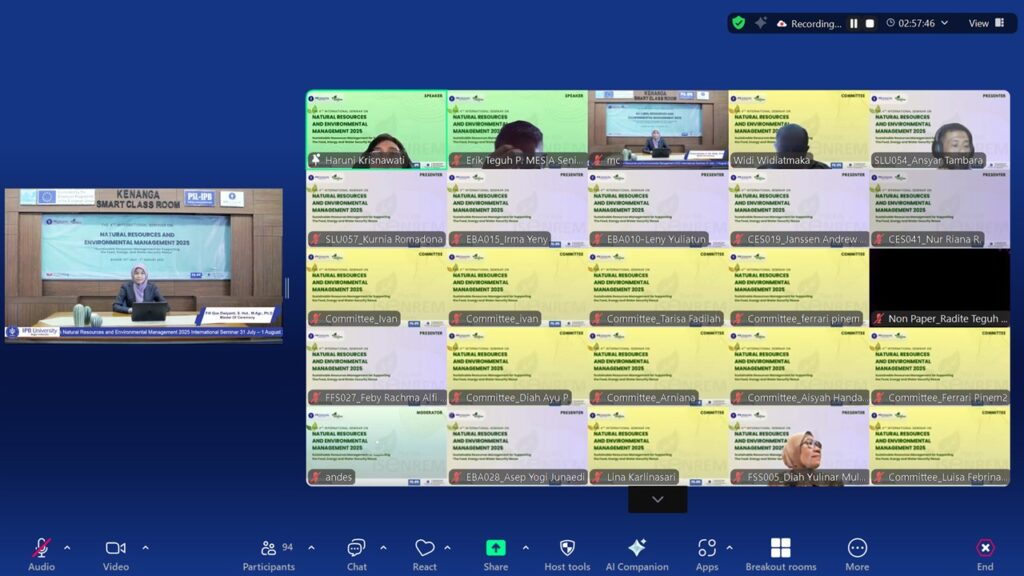Open the View layout menu
1024x576 pixels.
(985, 23)
